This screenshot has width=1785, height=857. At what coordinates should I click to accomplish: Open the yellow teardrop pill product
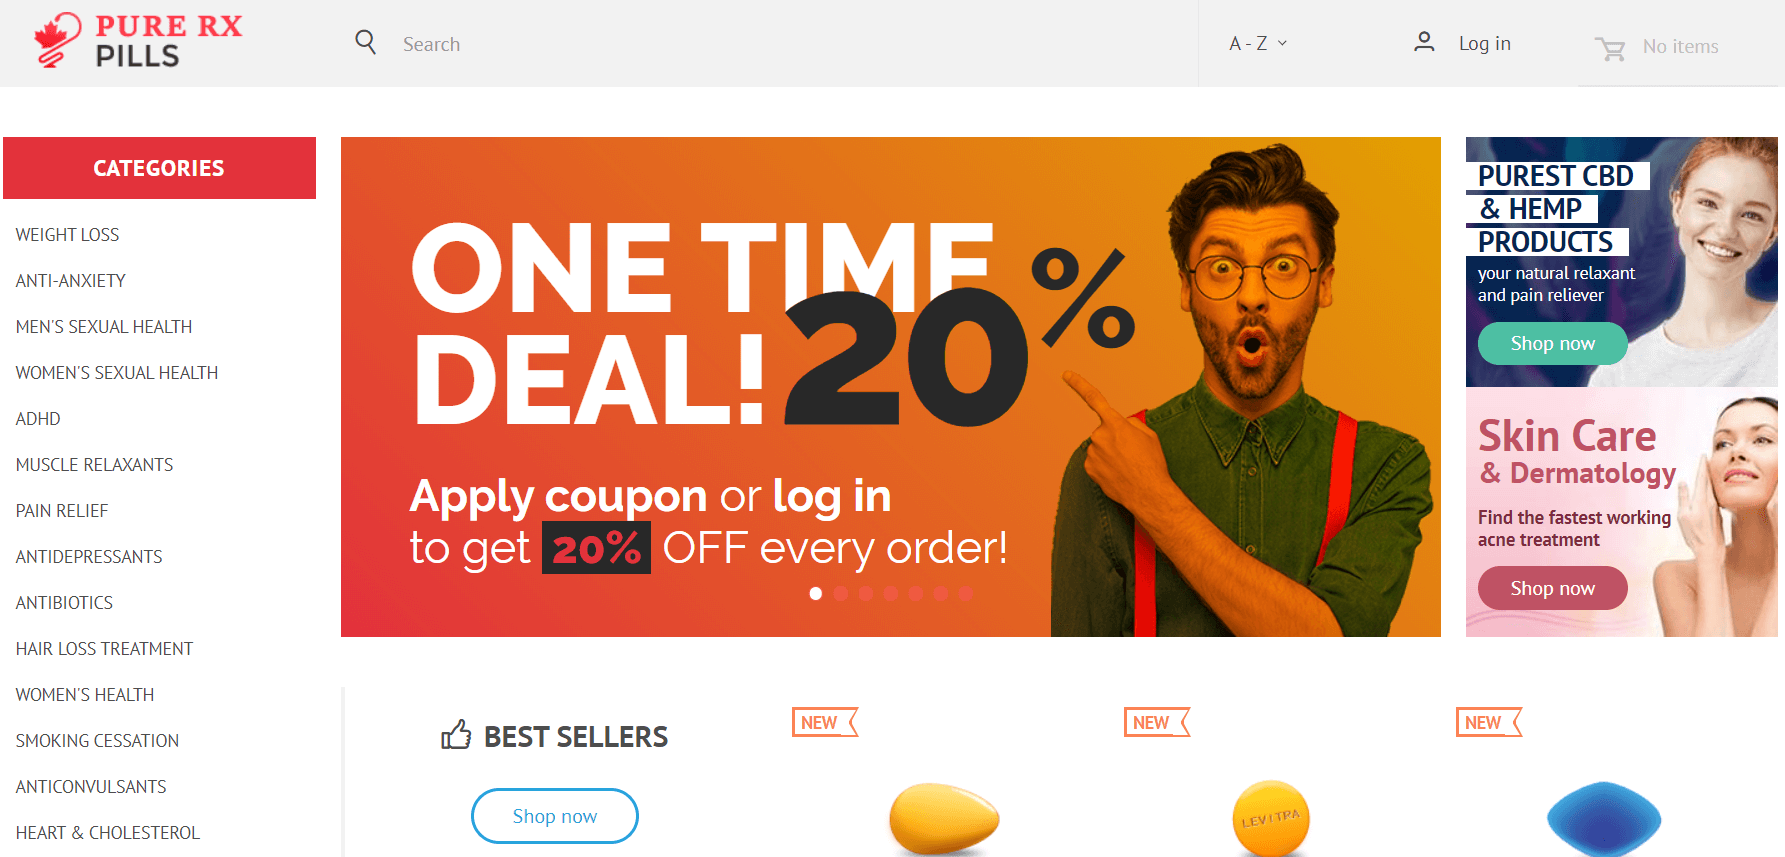(944, 819)
